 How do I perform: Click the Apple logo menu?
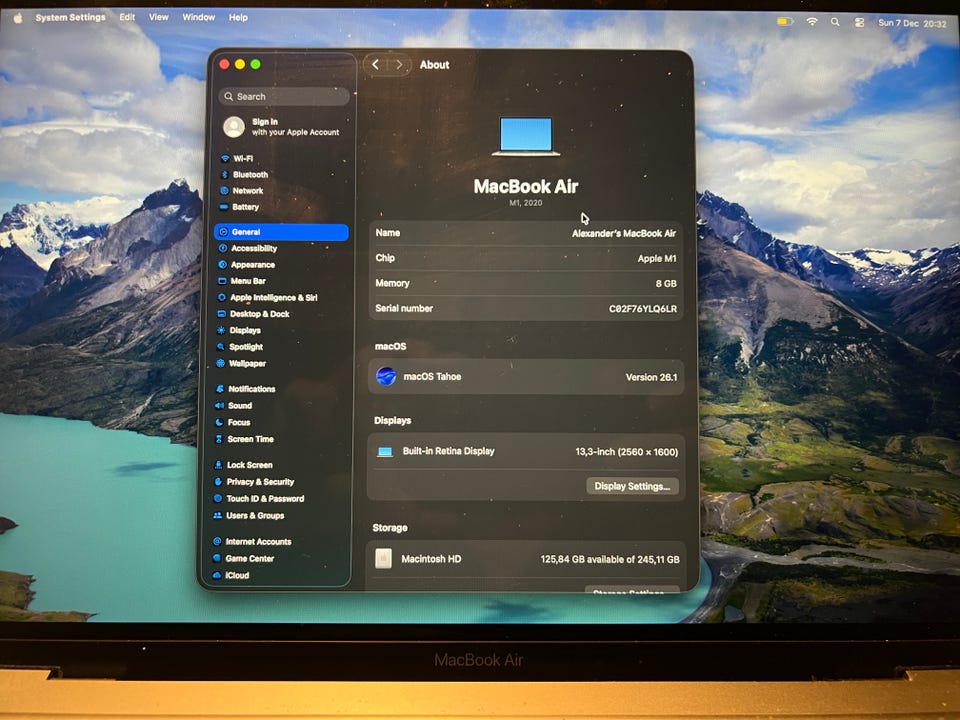coord(18,18)
